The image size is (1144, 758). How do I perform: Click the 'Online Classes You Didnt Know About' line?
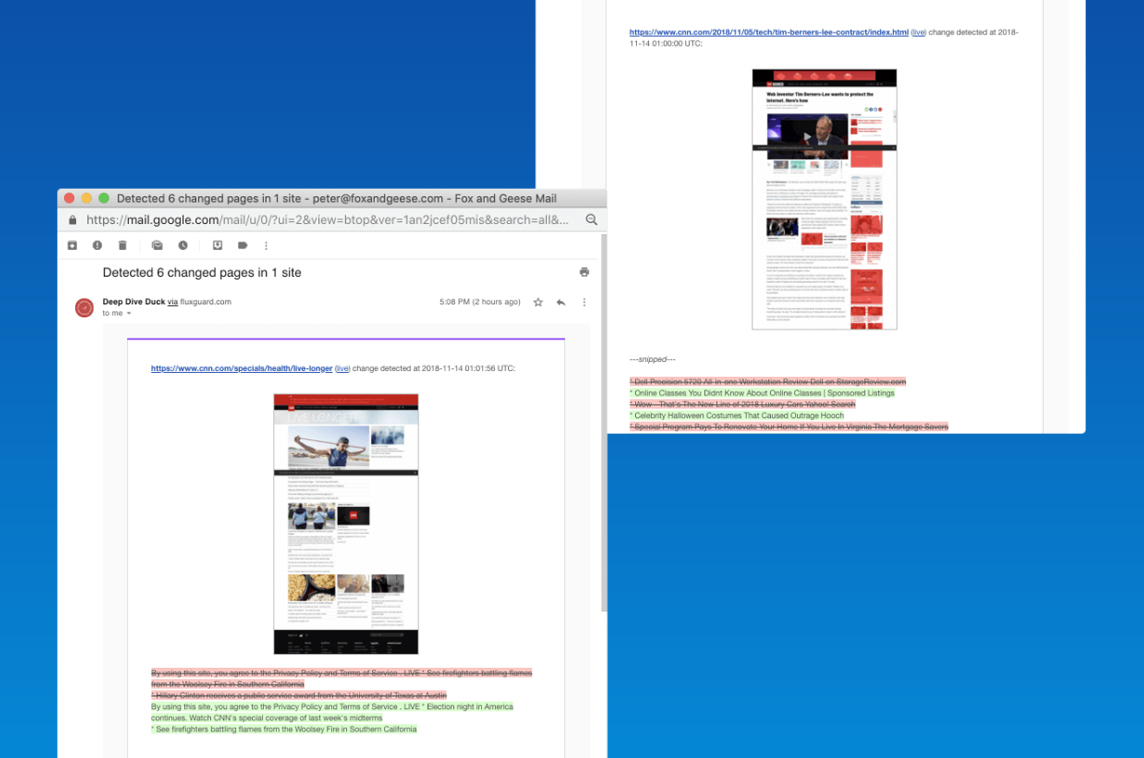click(762, 393)
